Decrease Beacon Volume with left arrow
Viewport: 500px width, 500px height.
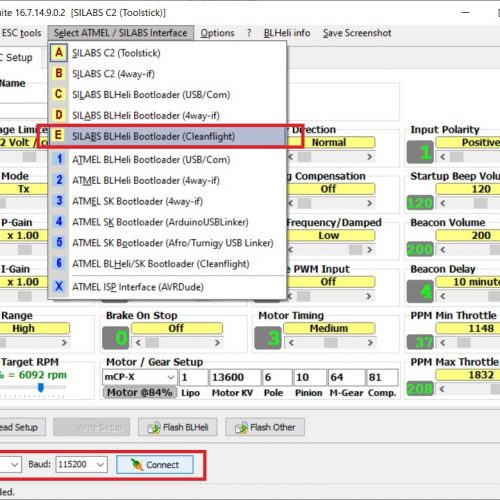443,250
